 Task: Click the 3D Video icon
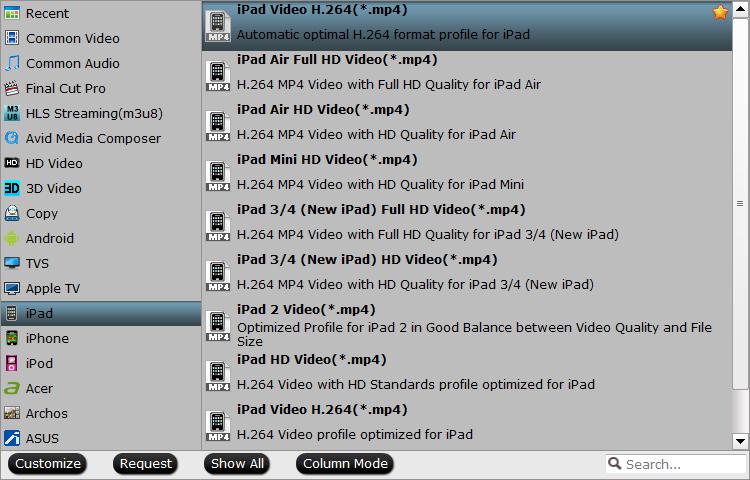click(x=11, y=188)
